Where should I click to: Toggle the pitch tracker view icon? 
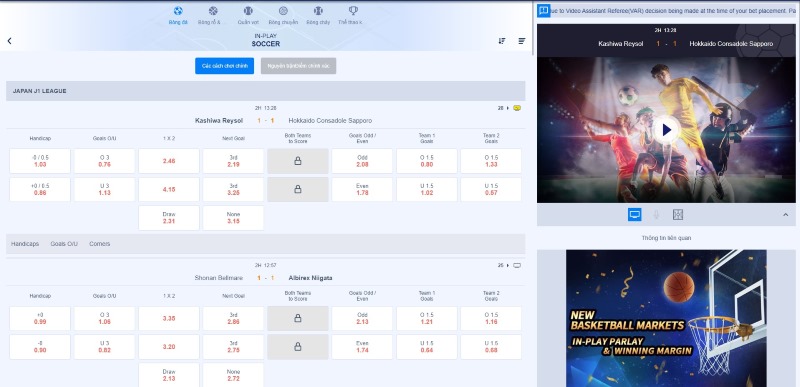(678, 215)
